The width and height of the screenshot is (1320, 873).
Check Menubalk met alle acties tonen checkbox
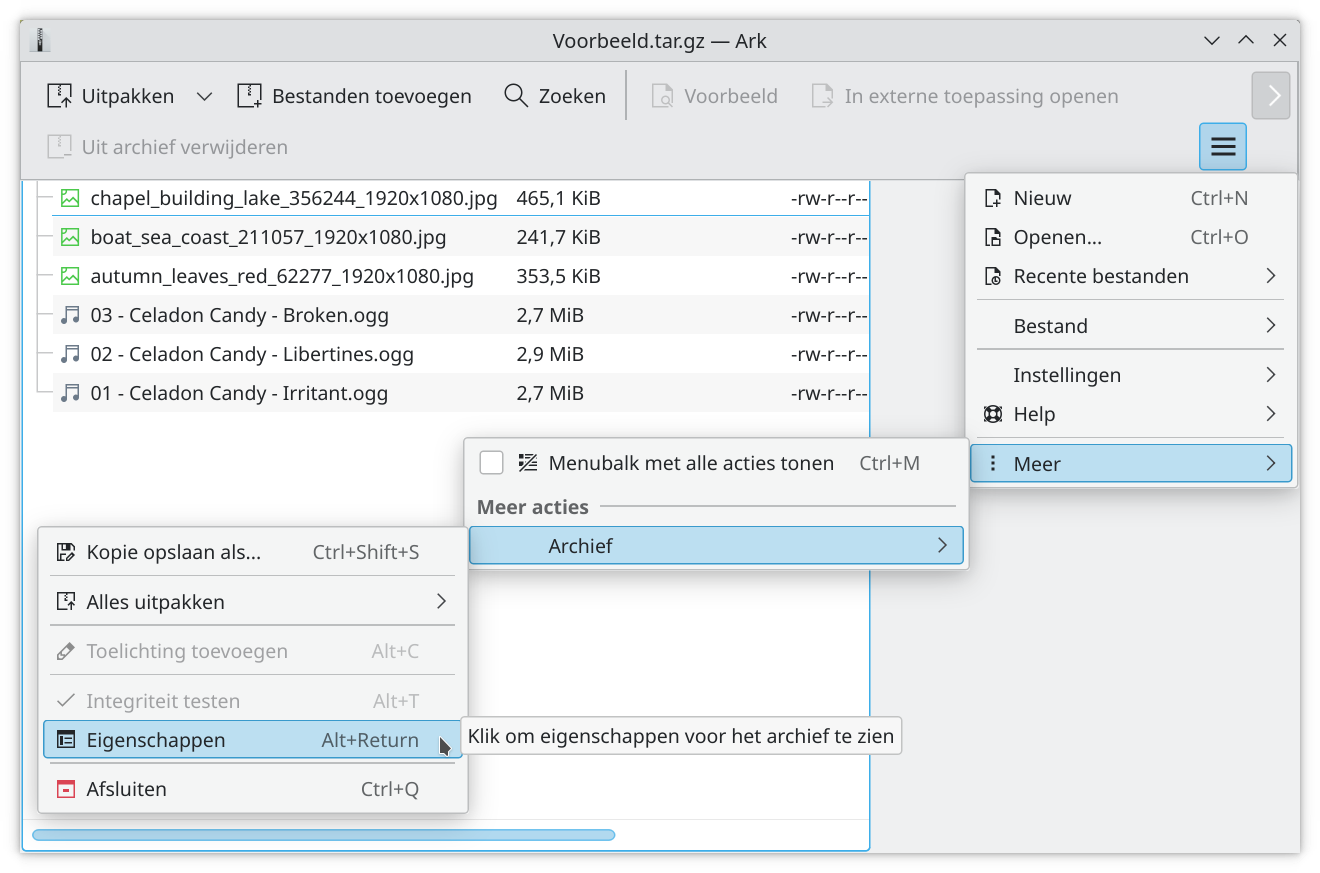tap(491, 463)
